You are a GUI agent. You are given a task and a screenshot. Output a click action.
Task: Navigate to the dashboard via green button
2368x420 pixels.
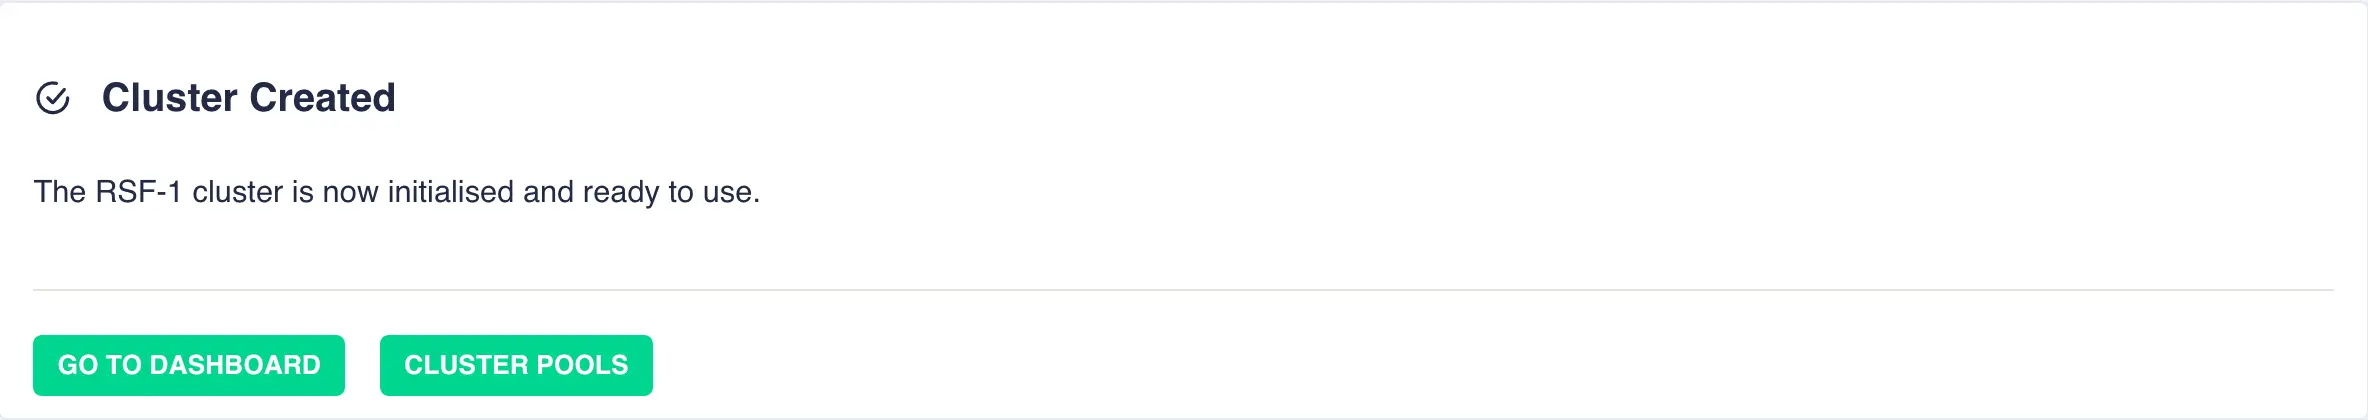click(189, 365)
